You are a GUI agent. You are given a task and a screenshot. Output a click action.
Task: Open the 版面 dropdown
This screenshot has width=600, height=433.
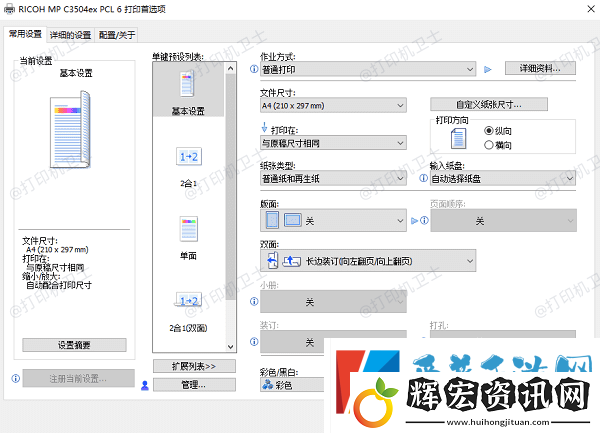tap(333, 220)
